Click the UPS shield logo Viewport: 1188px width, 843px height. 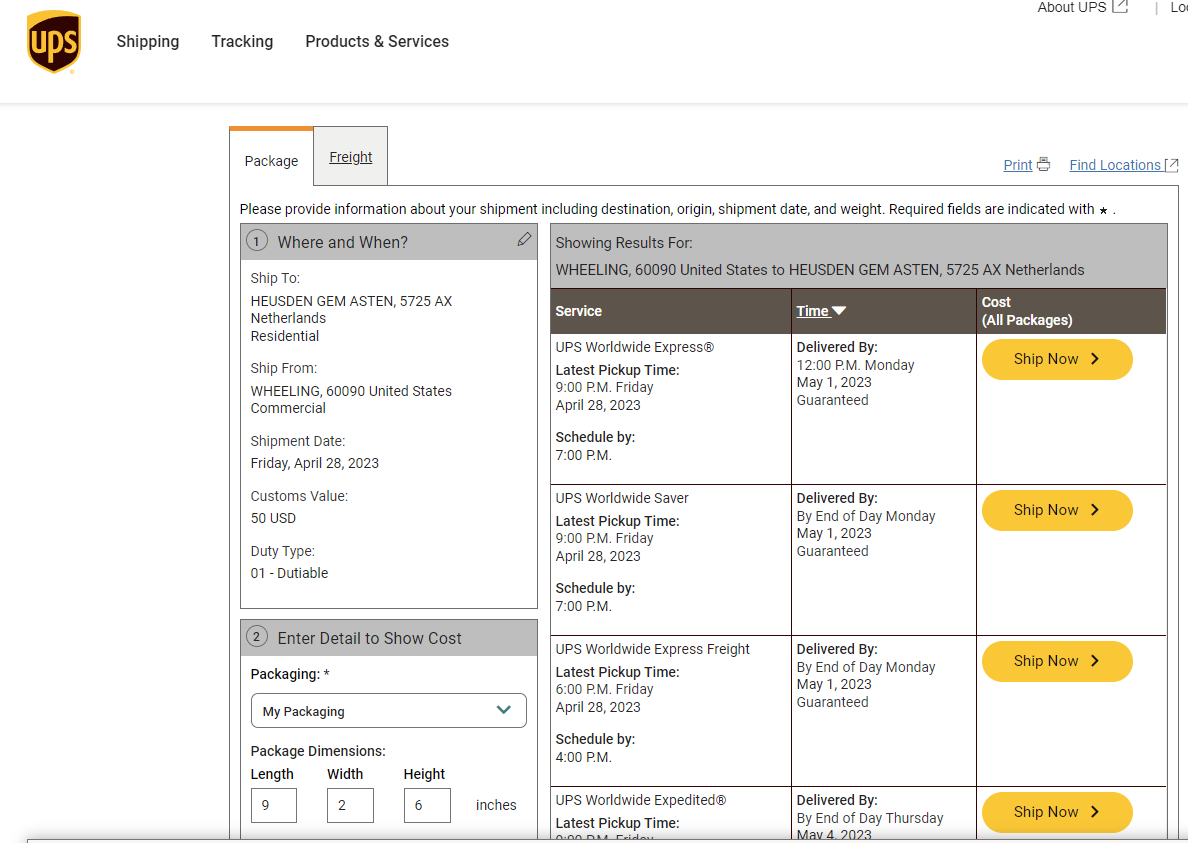point(54,42)
